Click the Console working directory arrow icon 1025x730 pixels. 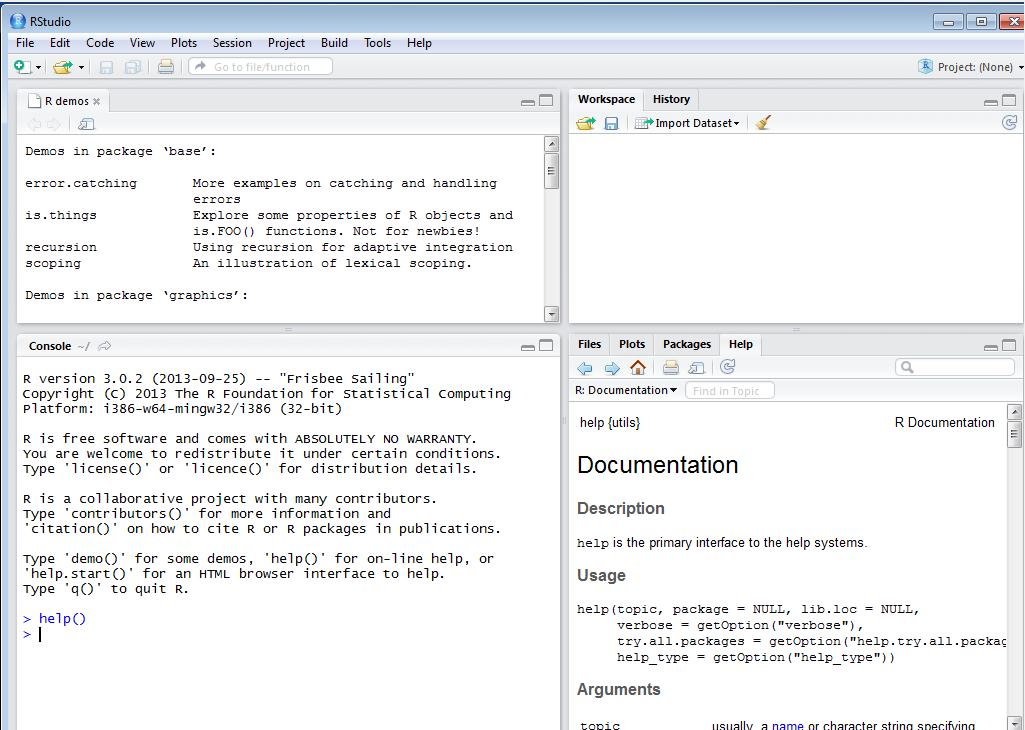pyautogui.click(x=105, y=346)
